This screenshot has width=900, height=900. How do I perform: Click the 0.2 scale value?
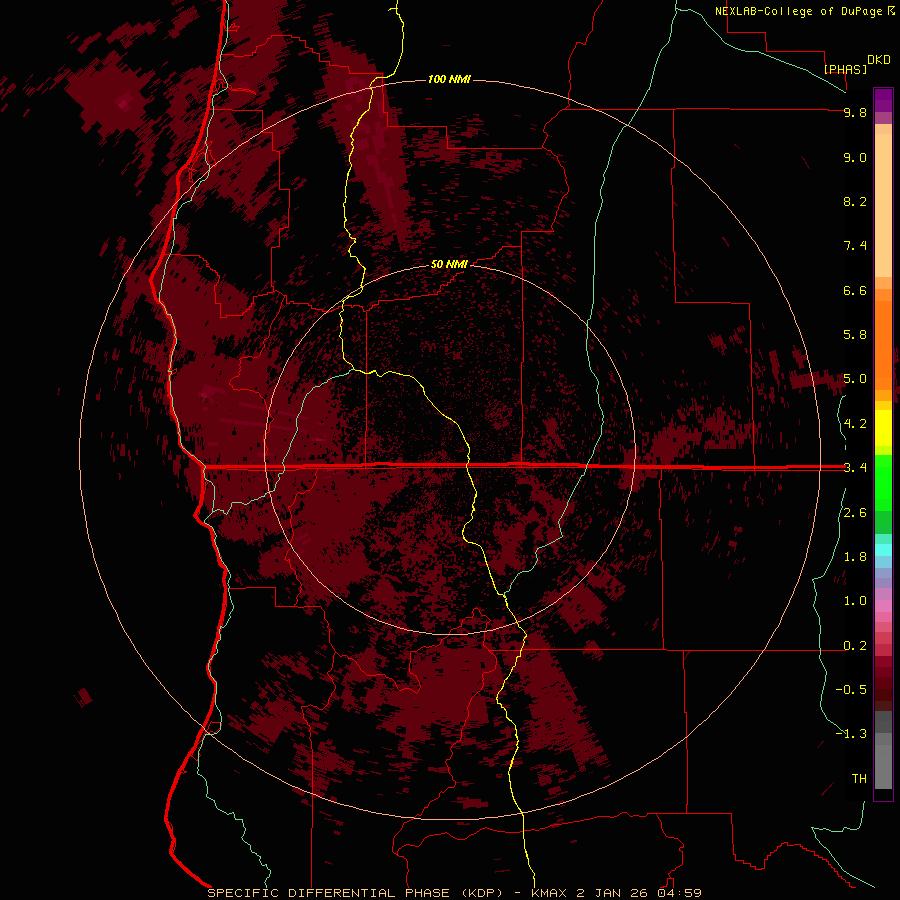(x=855, y=646)
